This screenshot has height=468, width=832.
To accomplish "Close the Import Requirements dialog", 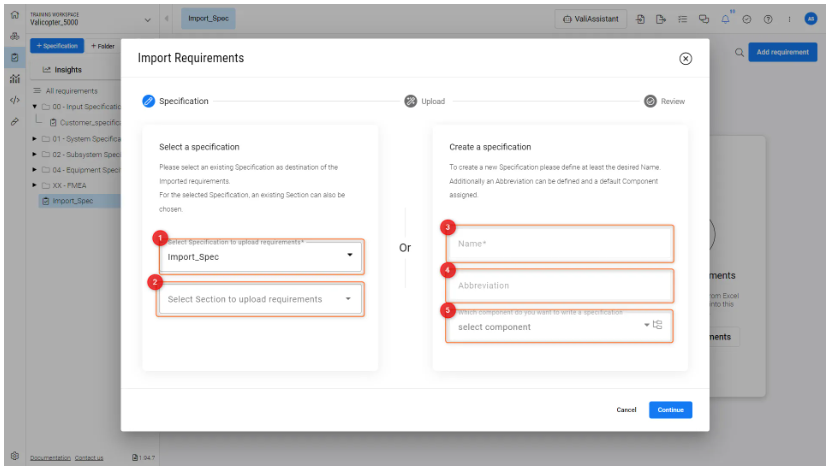I will point(685,59).
